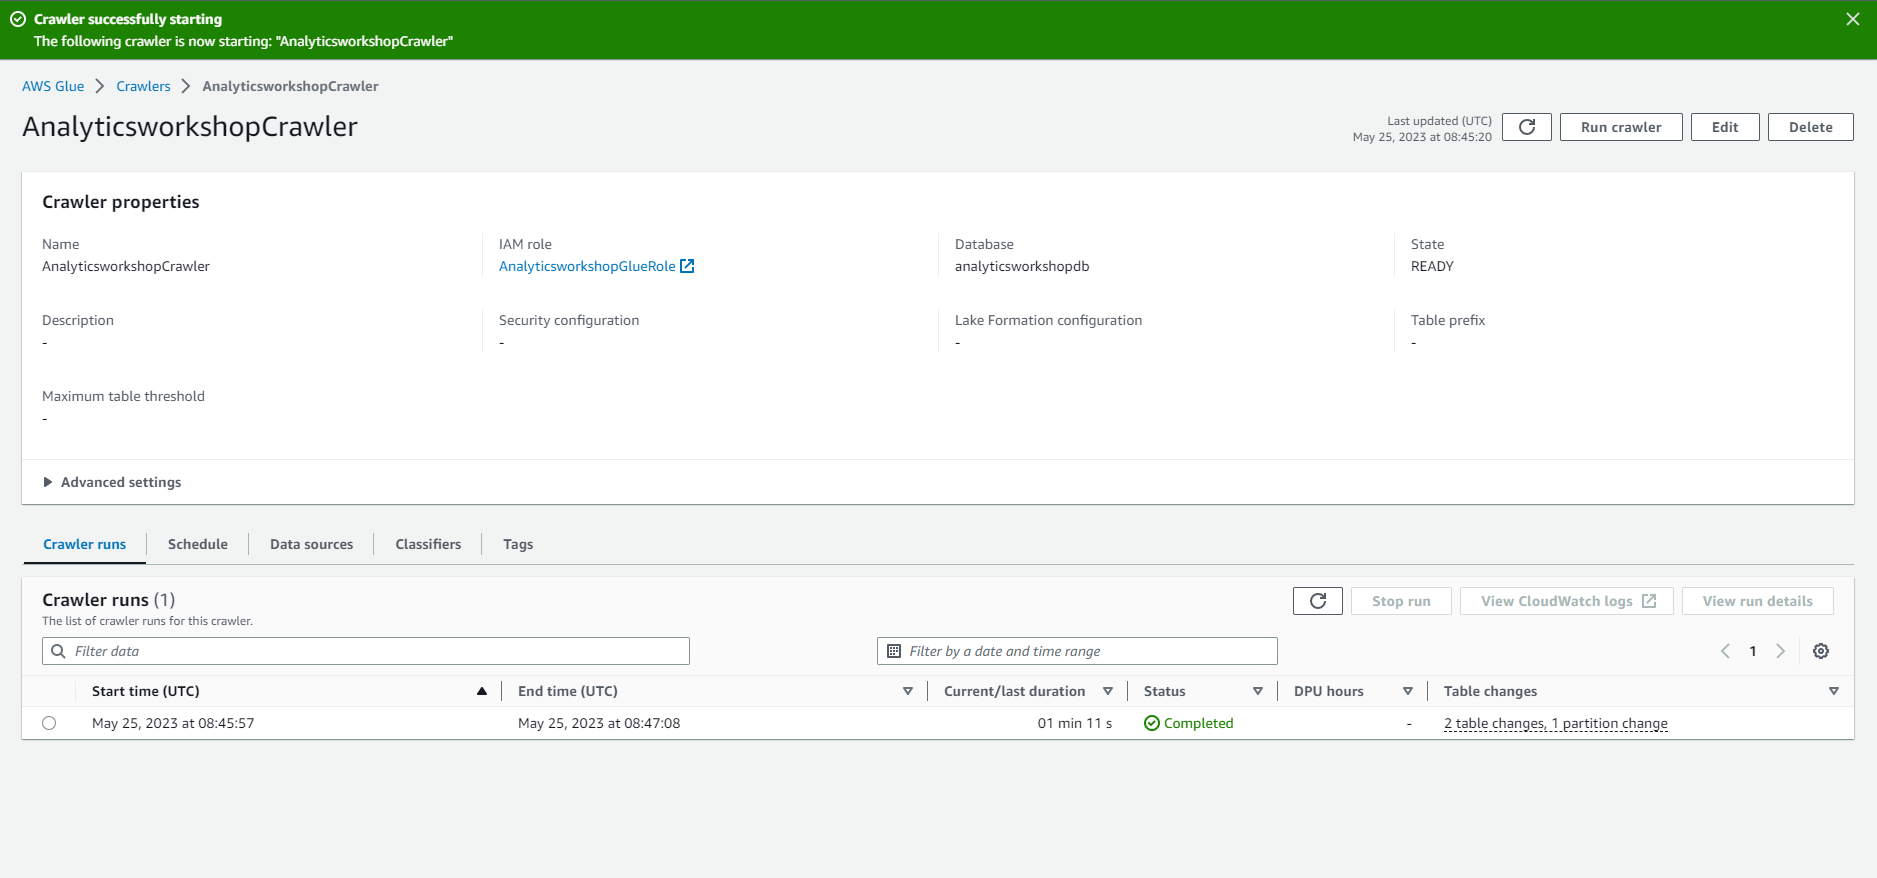Open the 2 table changes, 1 partition change link
Viewport: 1877px width, 878px height.
tap(1555, 723)
